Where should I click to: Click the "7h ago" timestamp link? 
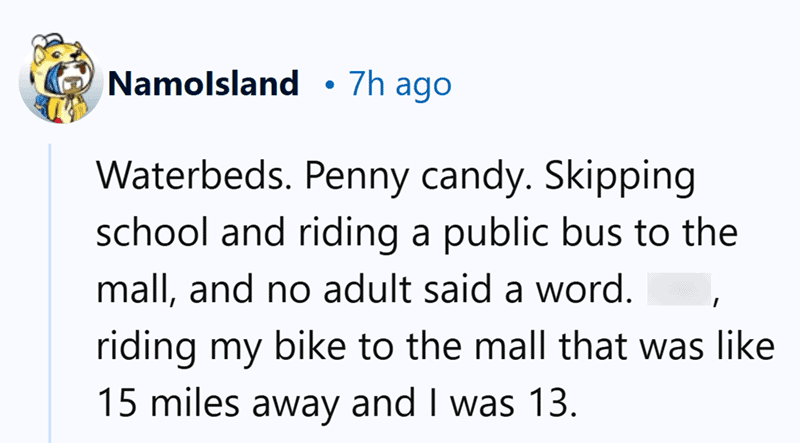[400, 84]
